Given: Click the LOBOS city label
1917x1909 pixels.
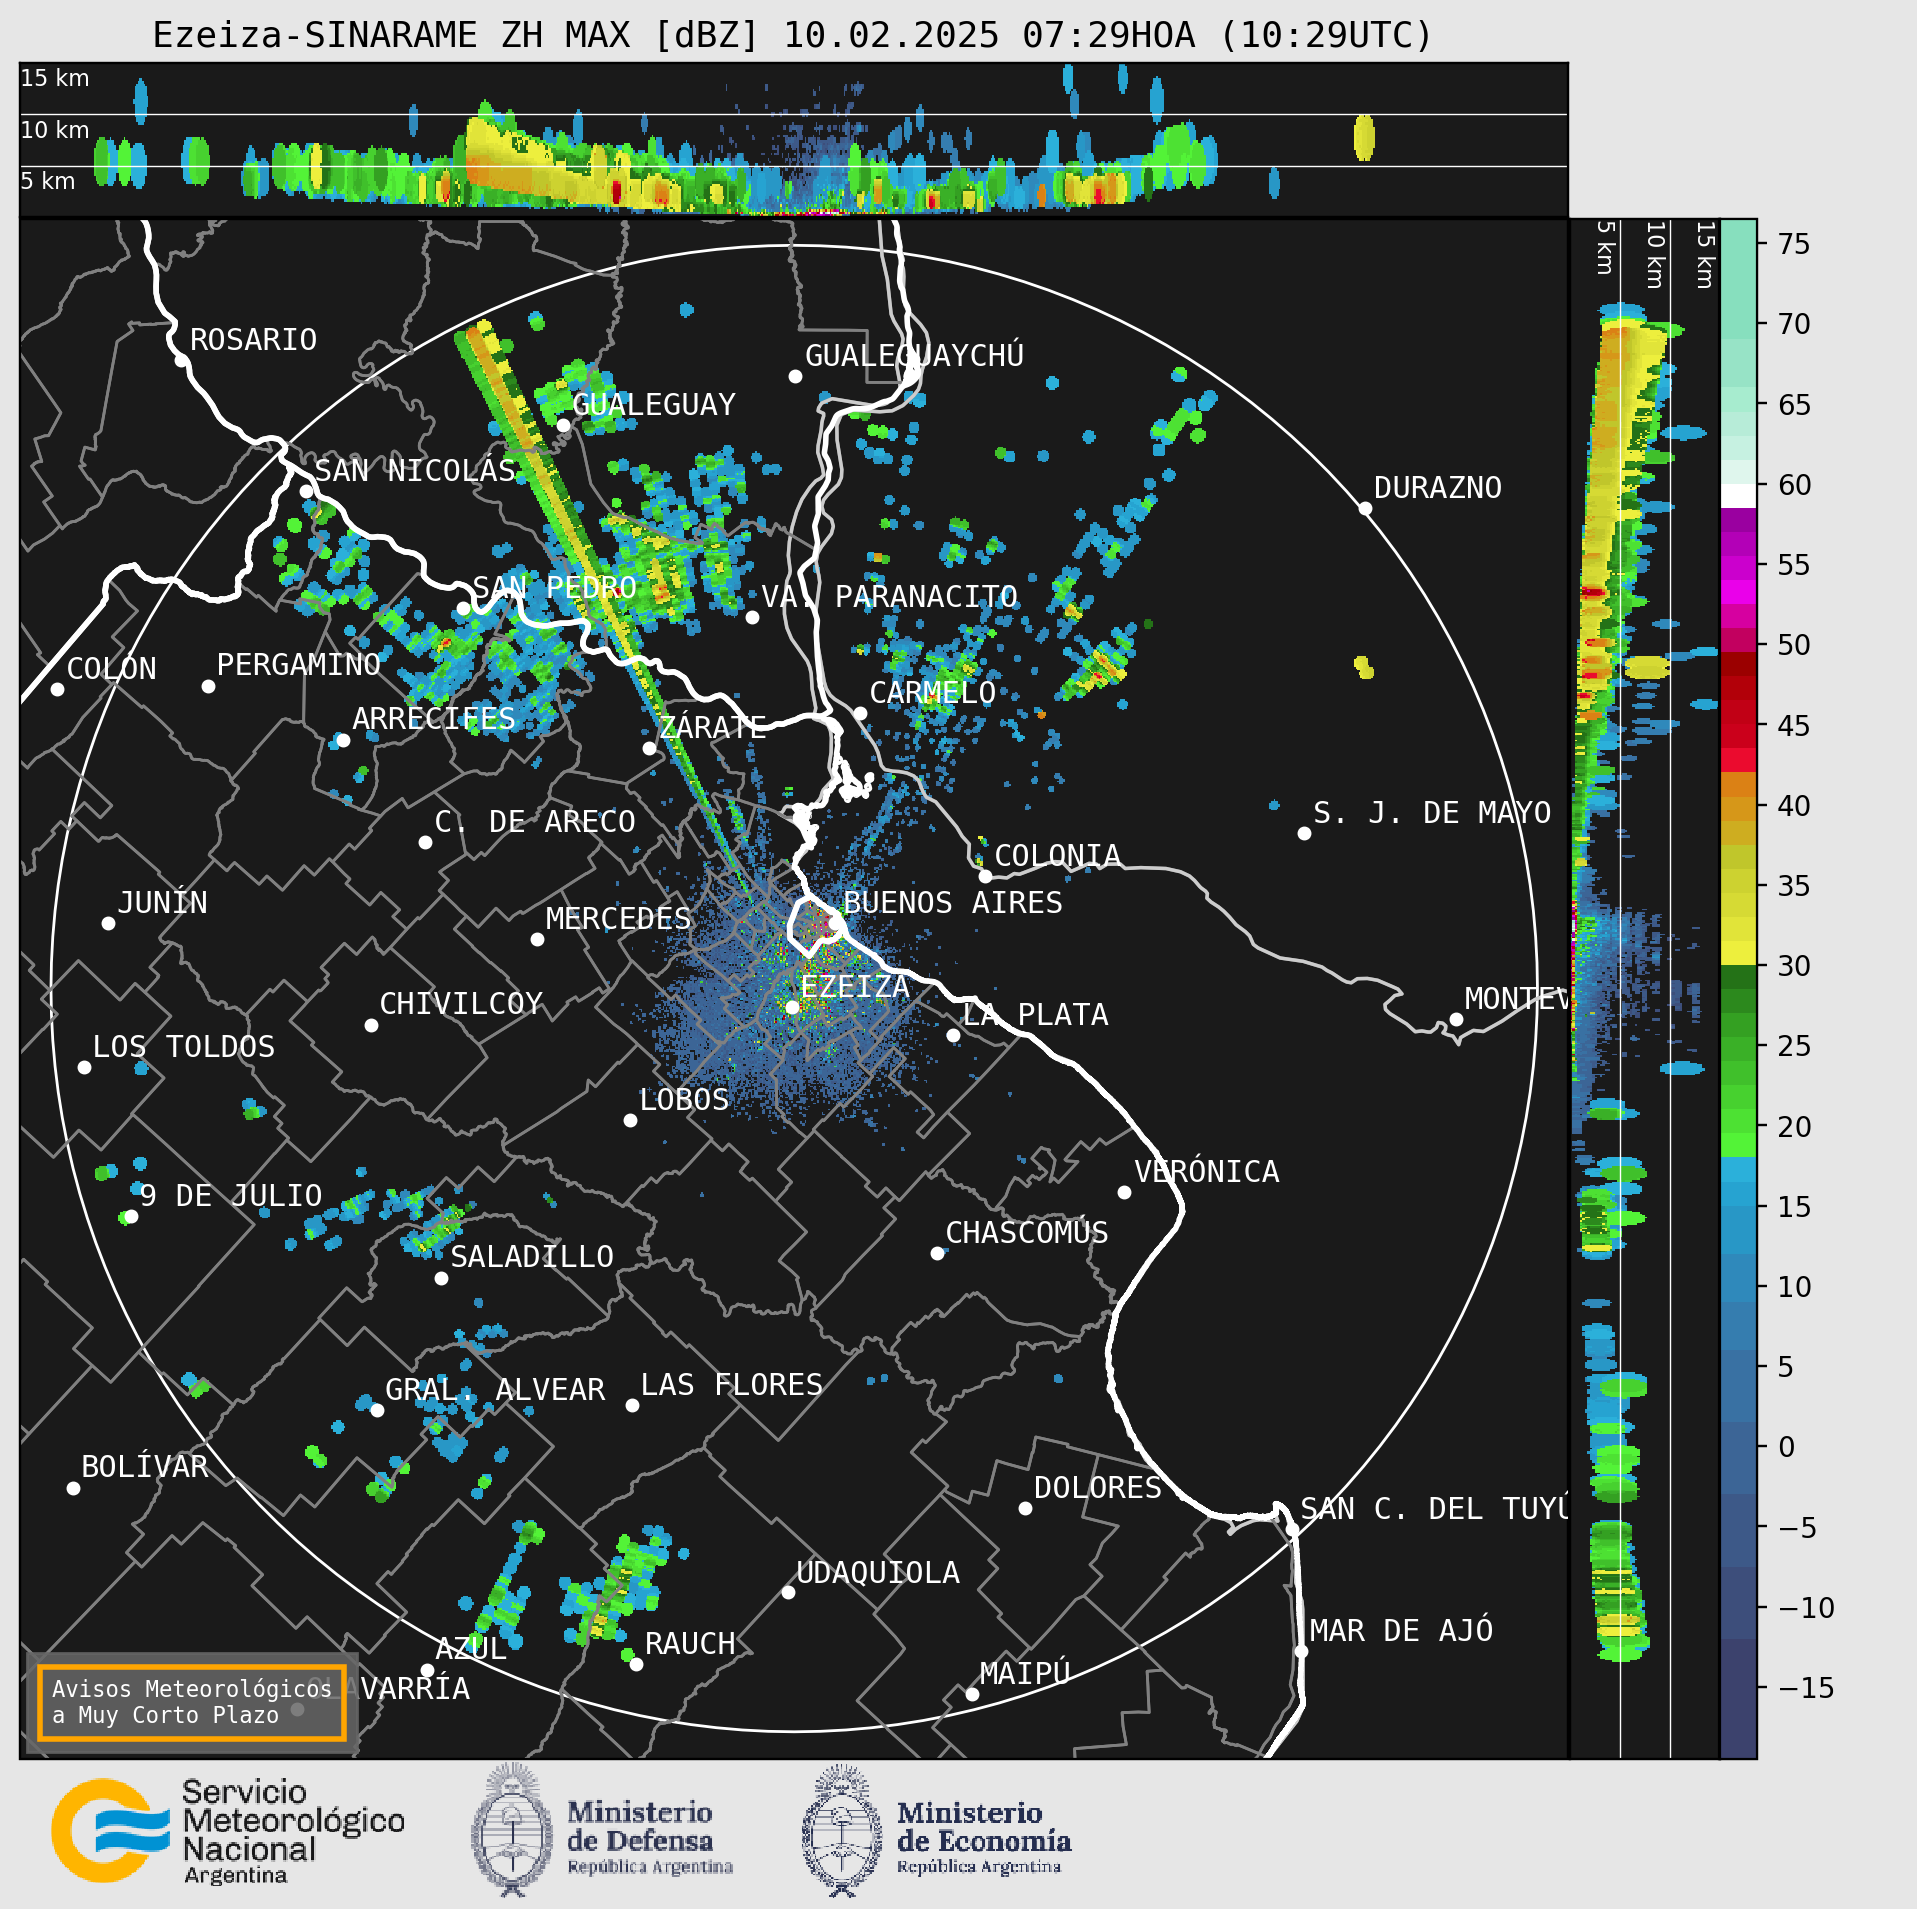Looking at the screenshot, I should pos(684,1100).
